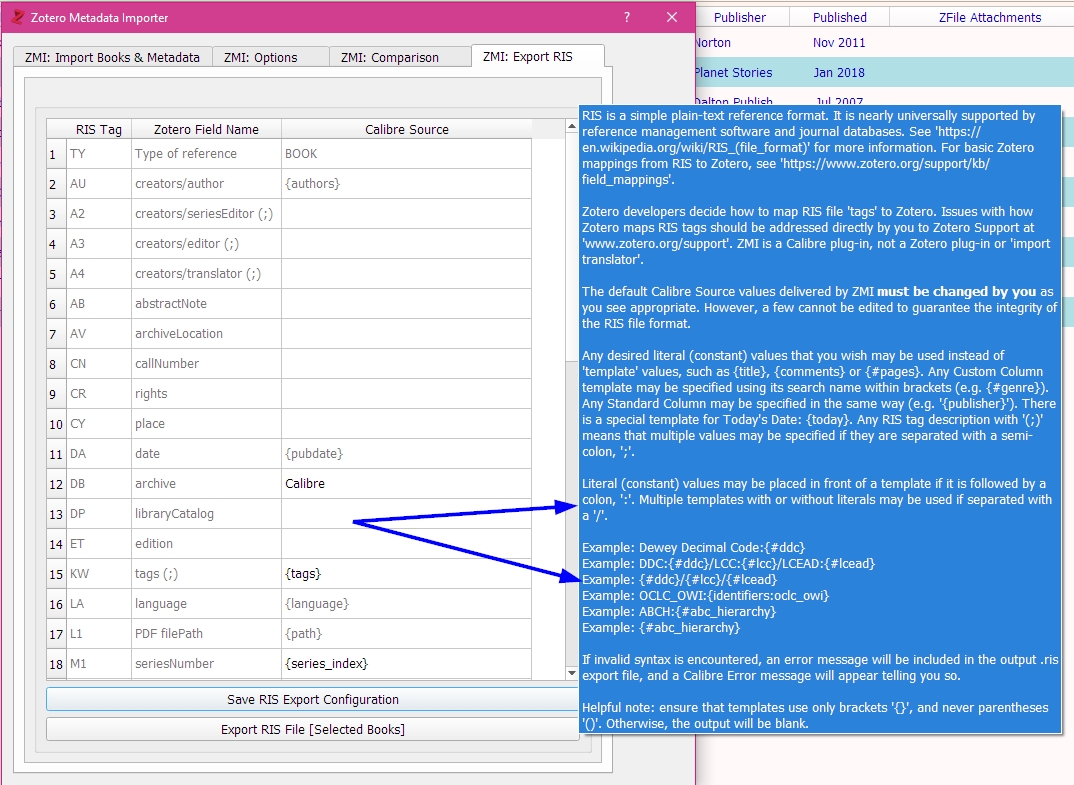Click the 'abstractNote' field name cell
Viewport: 1074px width, 785px height.
(206, 303)
